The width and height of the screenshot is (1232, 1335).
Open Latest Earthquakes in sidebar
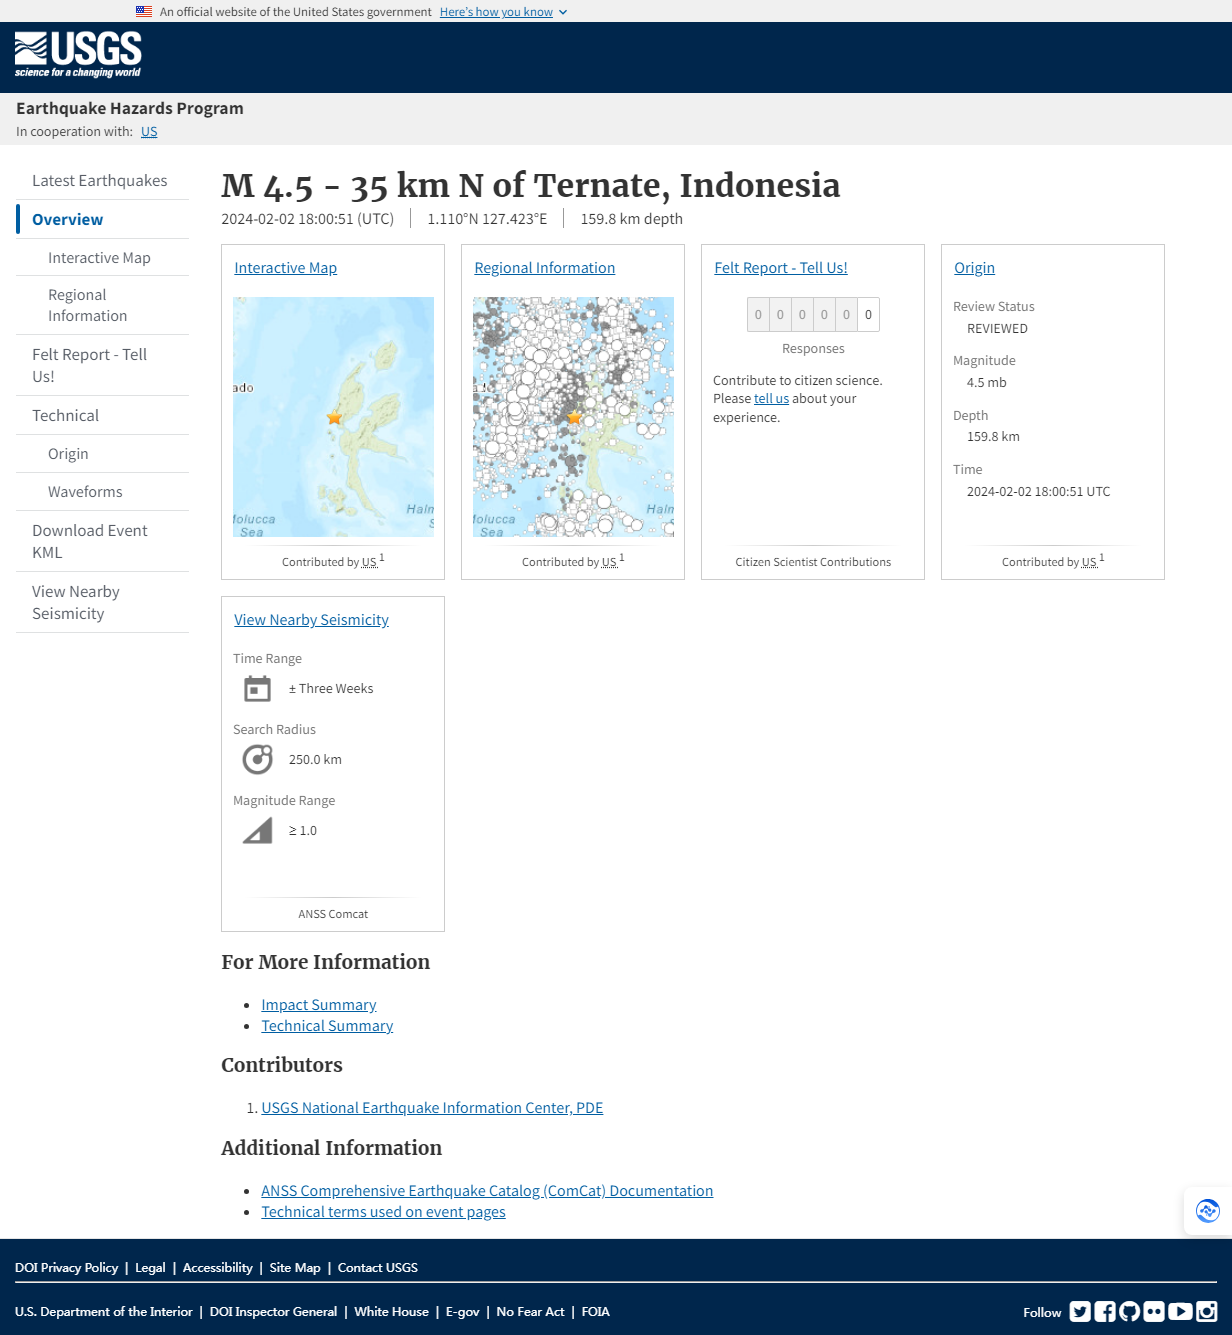click(100, 181)
